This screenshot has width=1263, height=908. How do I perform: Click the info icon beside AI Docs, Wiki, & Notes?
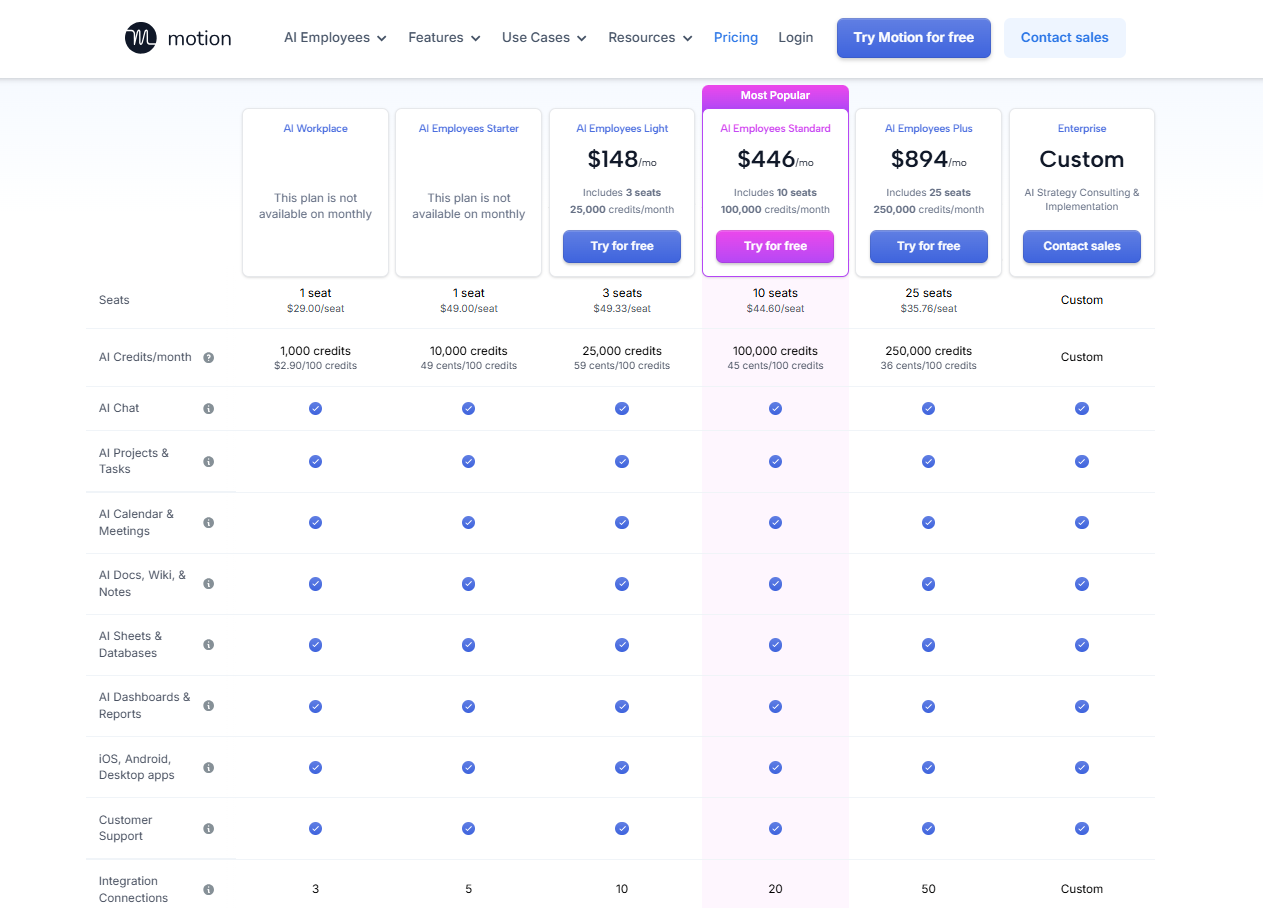pyautogui.click(x=209, y=583)
